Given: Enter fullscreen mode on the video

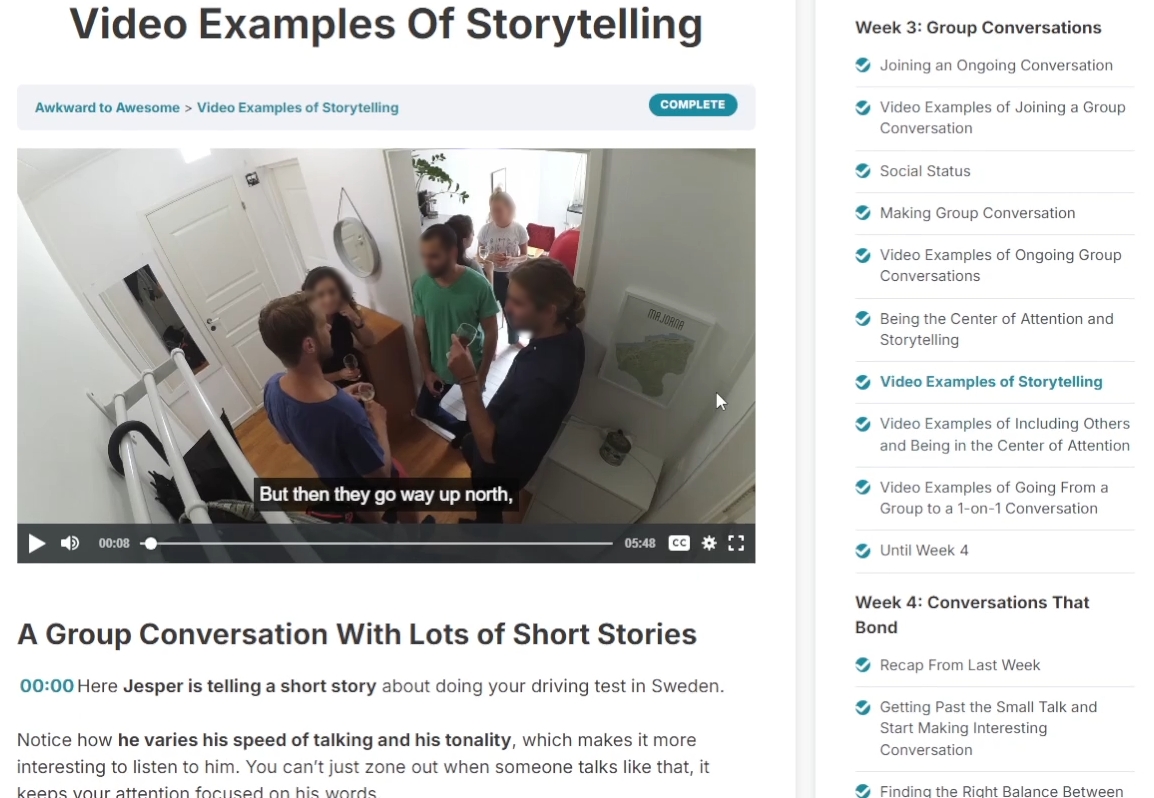Looking at the screenshot, I should (736, 543).
